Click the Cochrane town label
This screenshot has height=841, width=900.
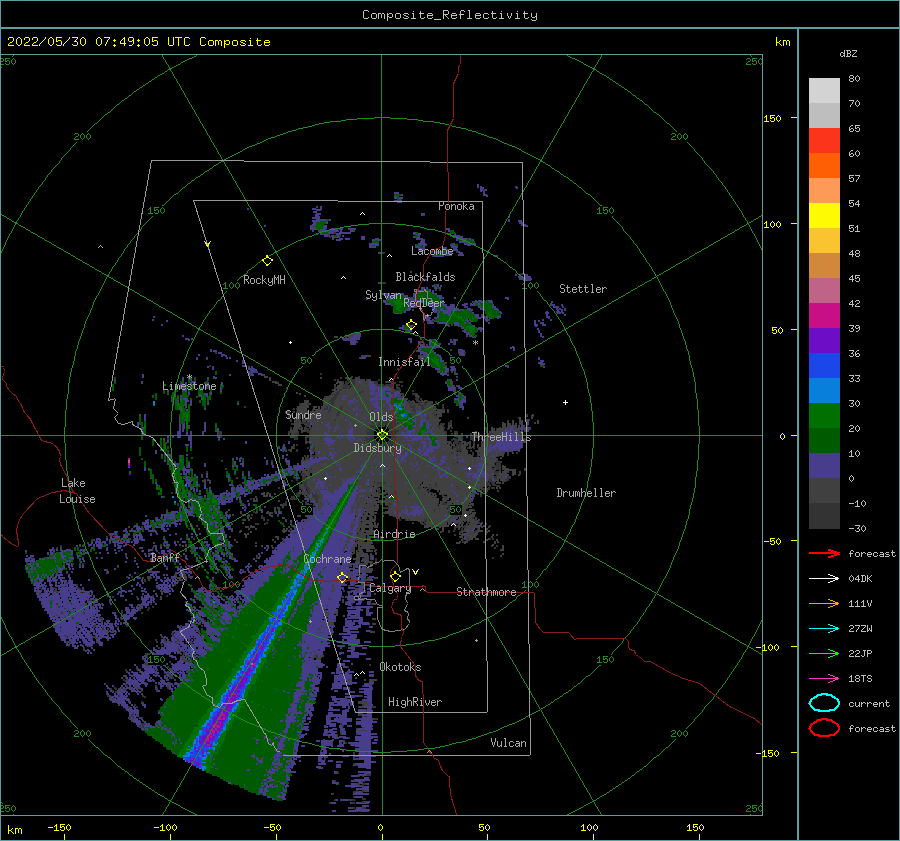click(327, 559)
